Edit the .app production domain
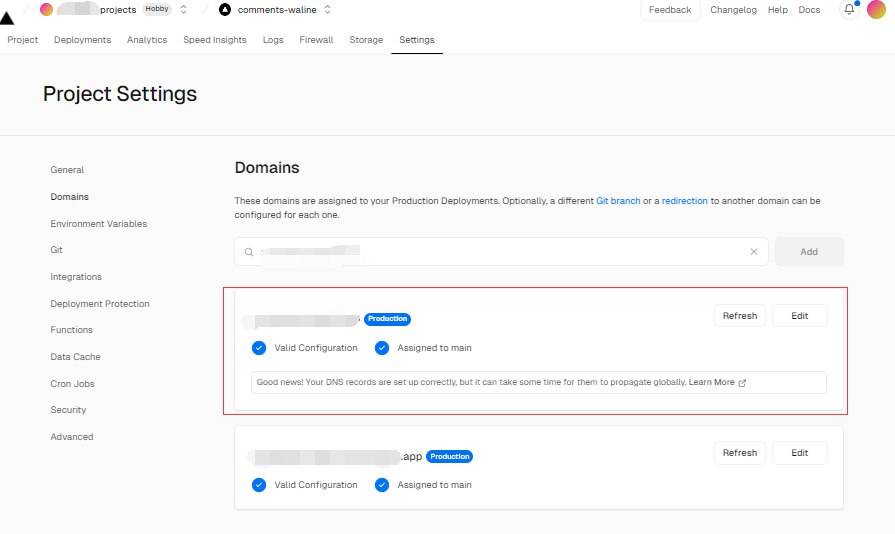This screenshot has width=895, height=534. coord(799,453)
